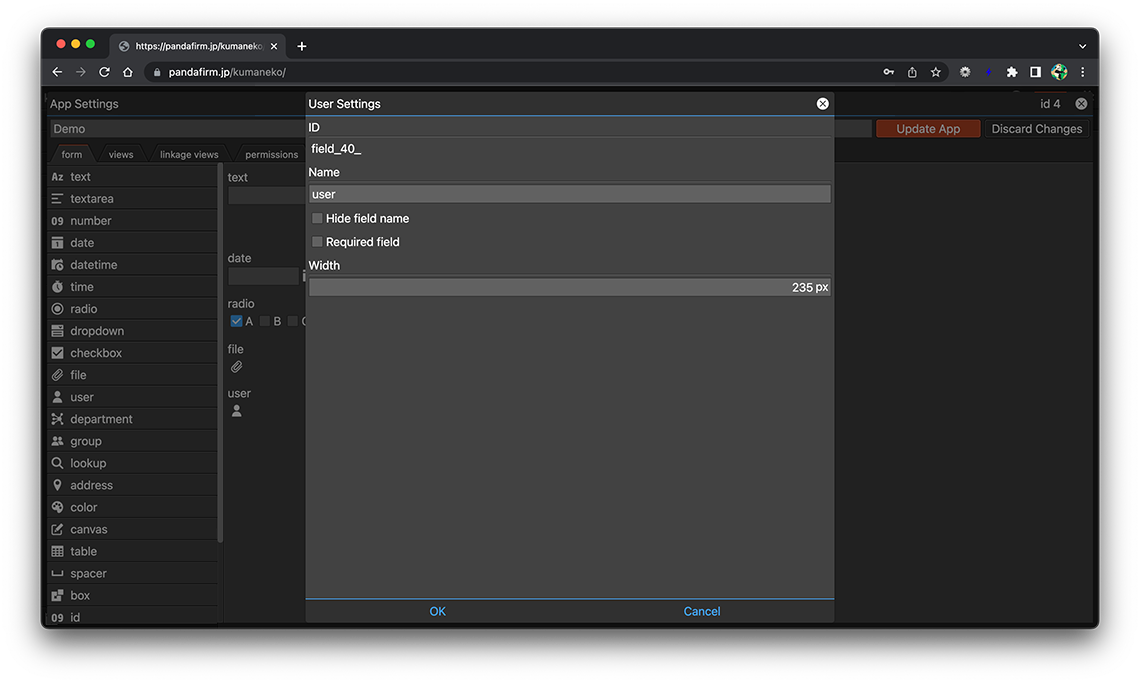The width and height of the screenshot is (1140, 683).
Task: Click the Name input containing user
Action: click(x=569, y=194)
